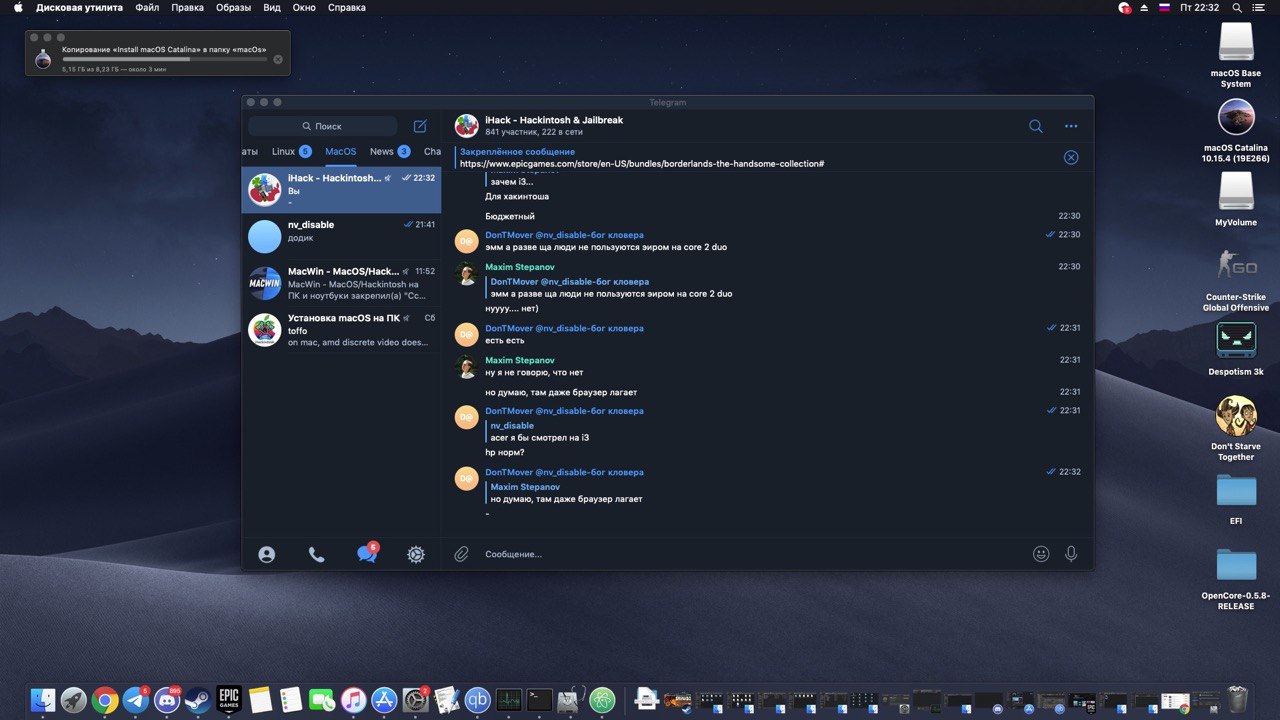Viewport: 1280px width, 720px height.
Task: Search inside the iHack chat
Action: point(1036,126)
